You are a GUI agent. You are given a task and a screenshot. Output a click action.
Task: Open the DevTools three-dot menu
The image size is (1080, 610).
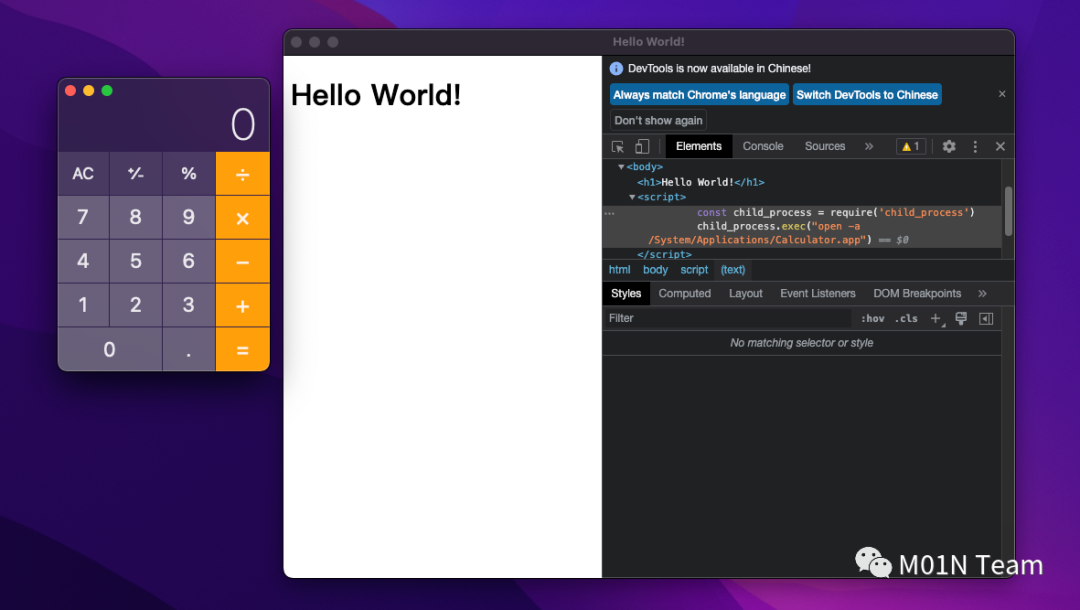coord(975,147)
